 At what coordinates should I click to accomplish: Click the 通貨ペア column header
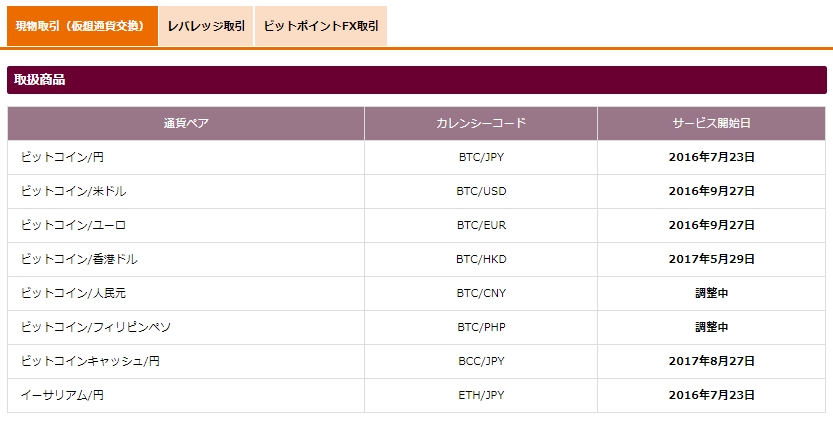coord(186,124)
